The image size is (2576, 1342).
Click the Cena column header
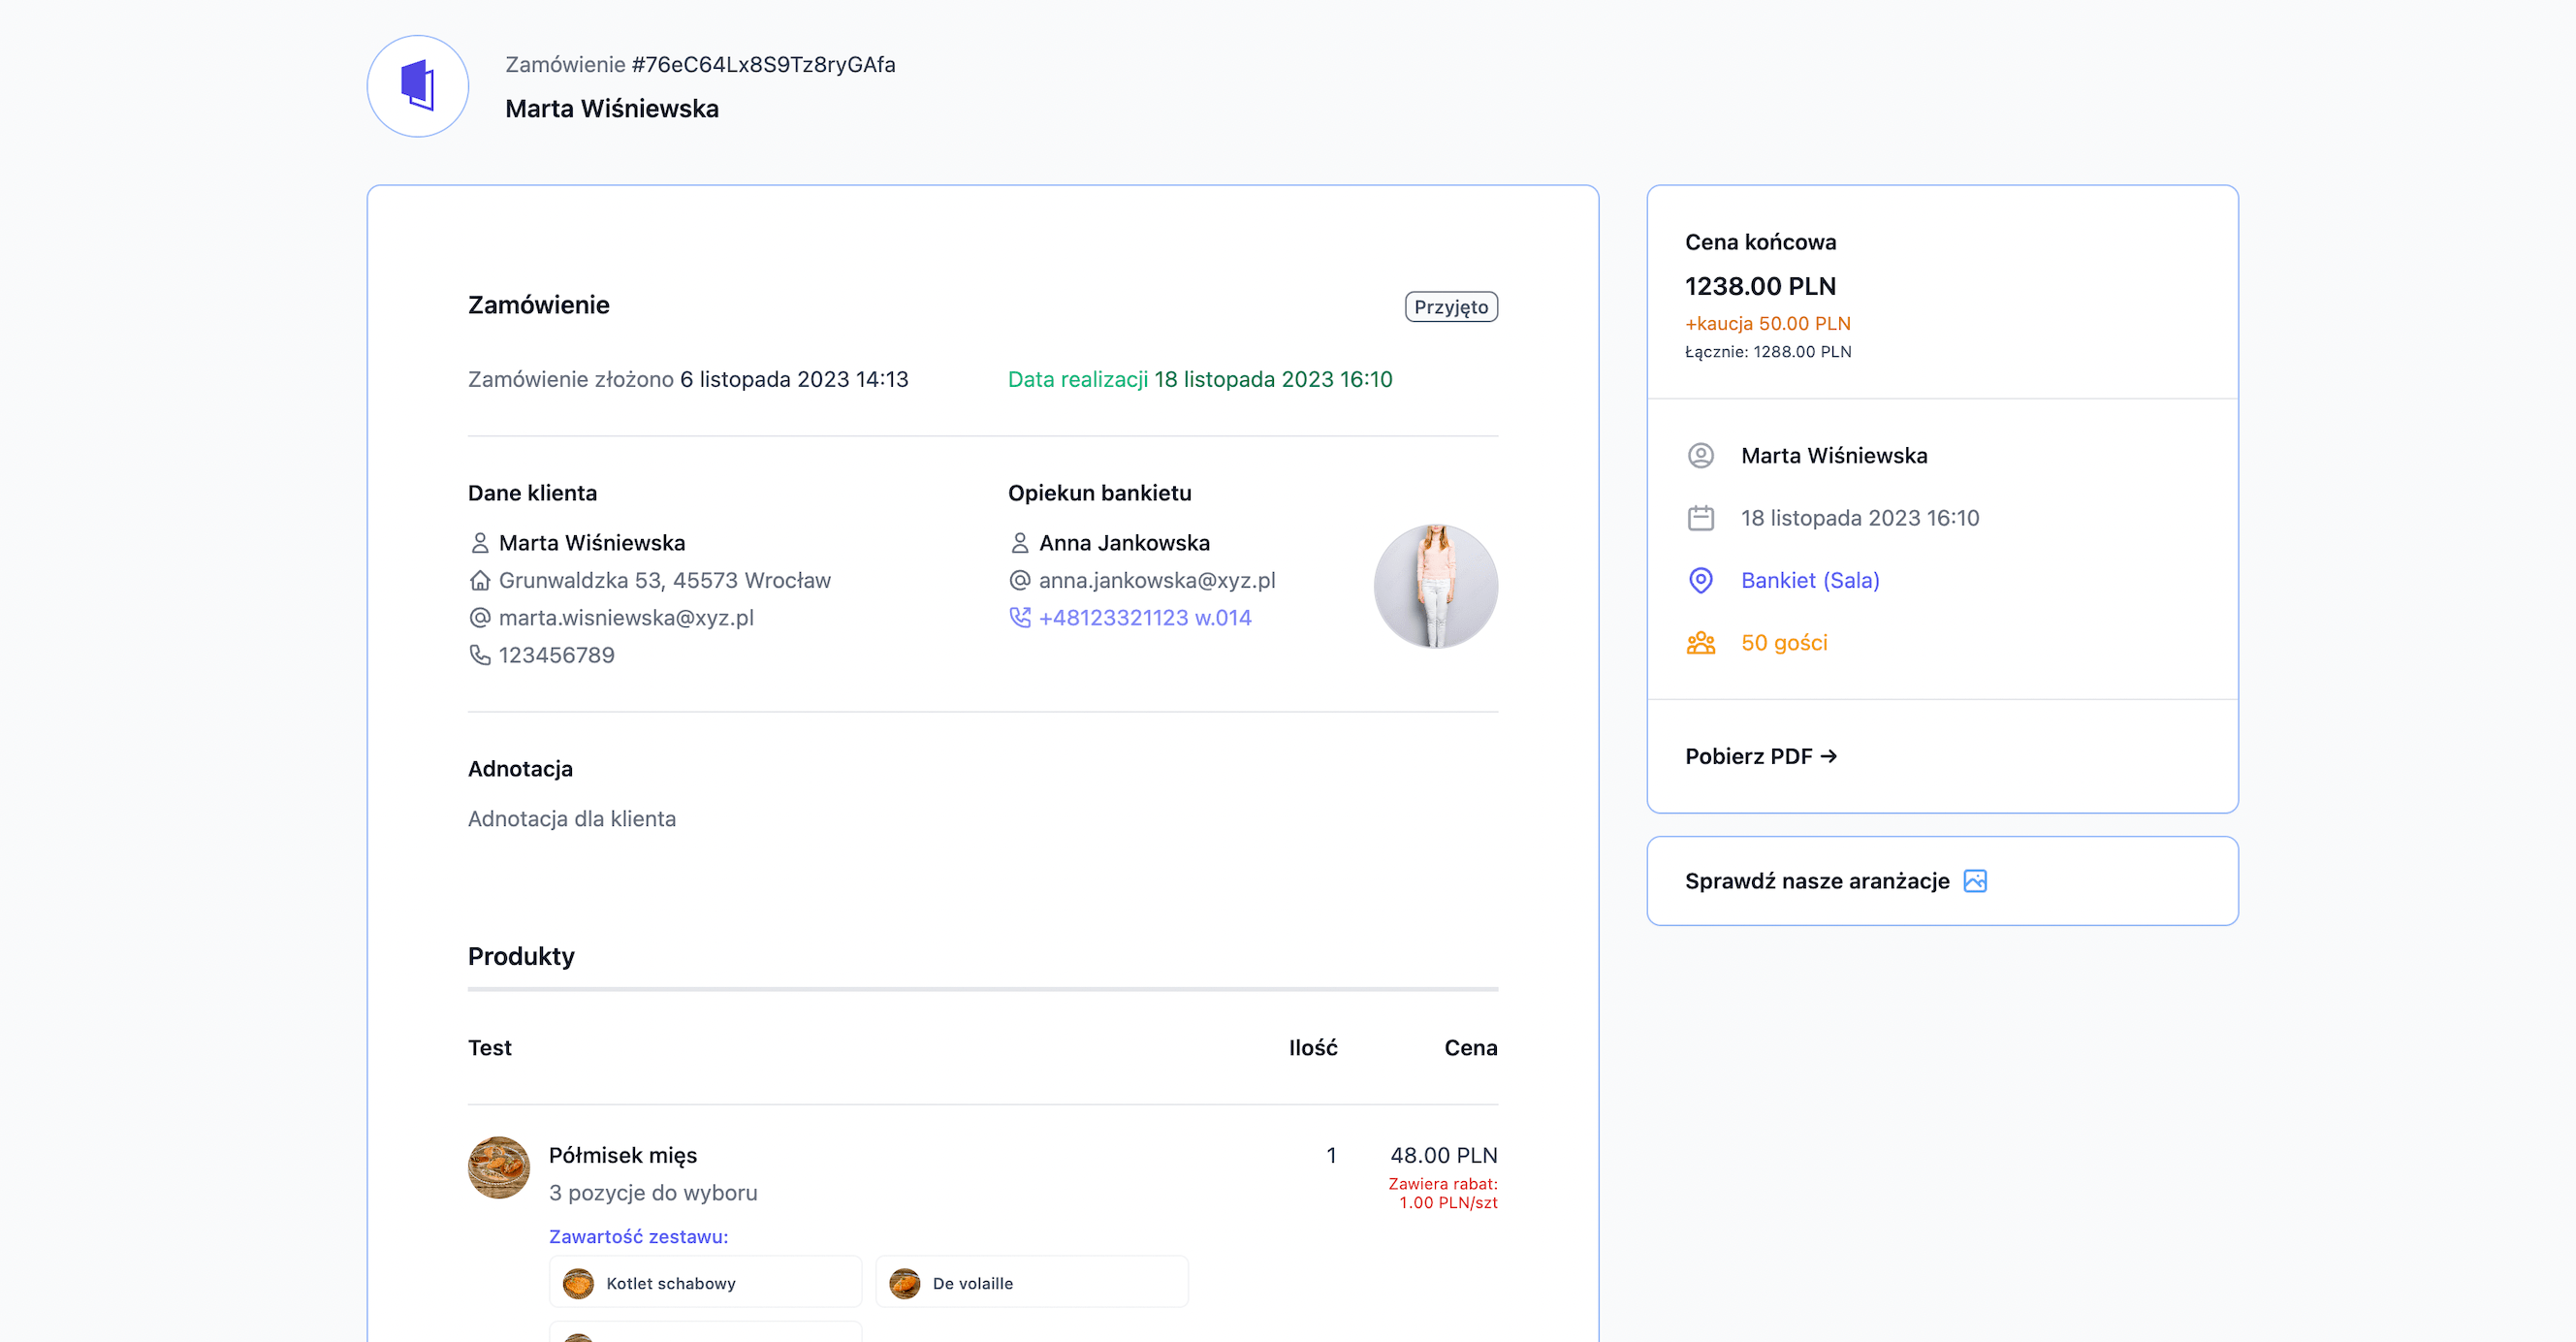(1471, 1048)
